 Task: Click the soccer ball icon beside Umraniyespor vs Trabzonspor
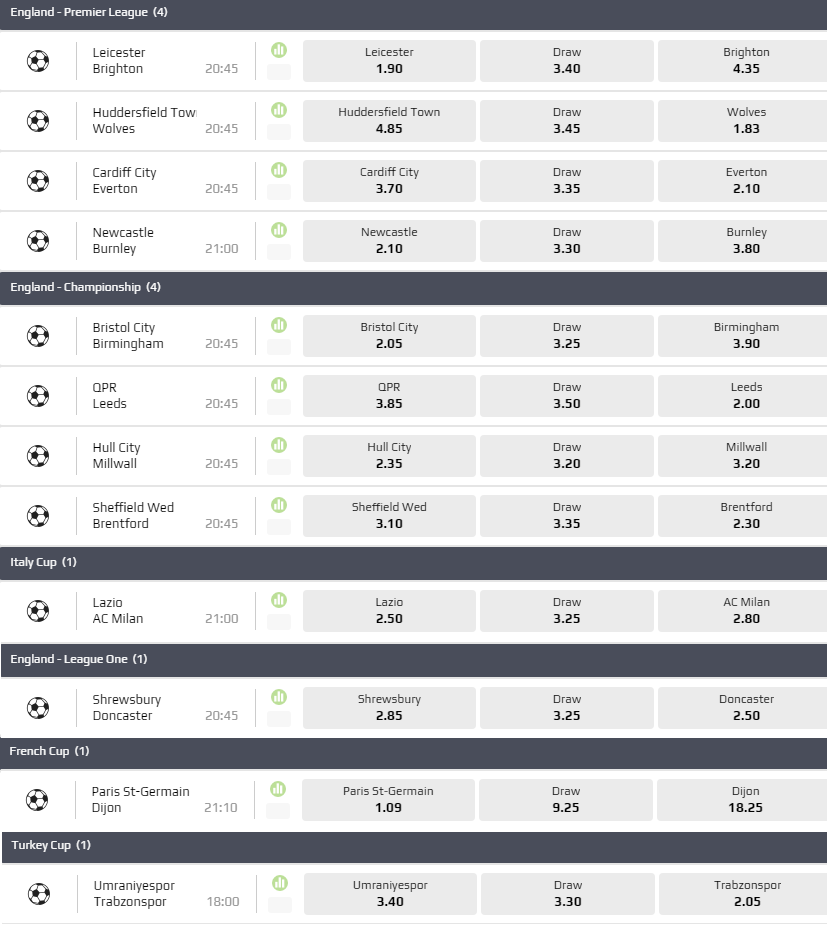pos(38,894)
